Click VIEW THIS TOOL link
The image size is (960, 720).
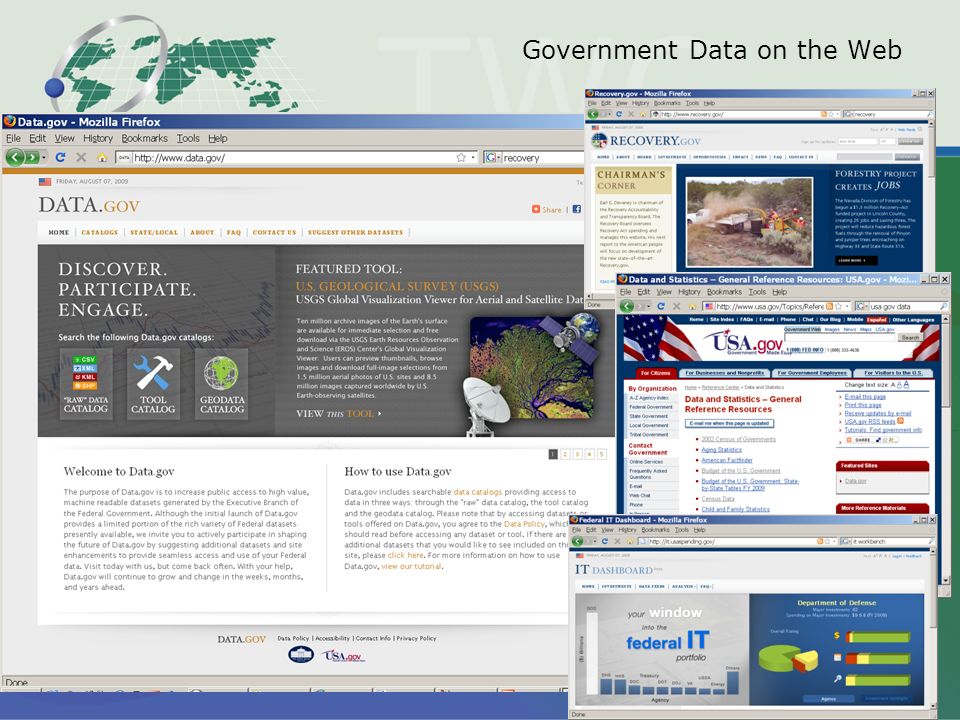point(339,414)
